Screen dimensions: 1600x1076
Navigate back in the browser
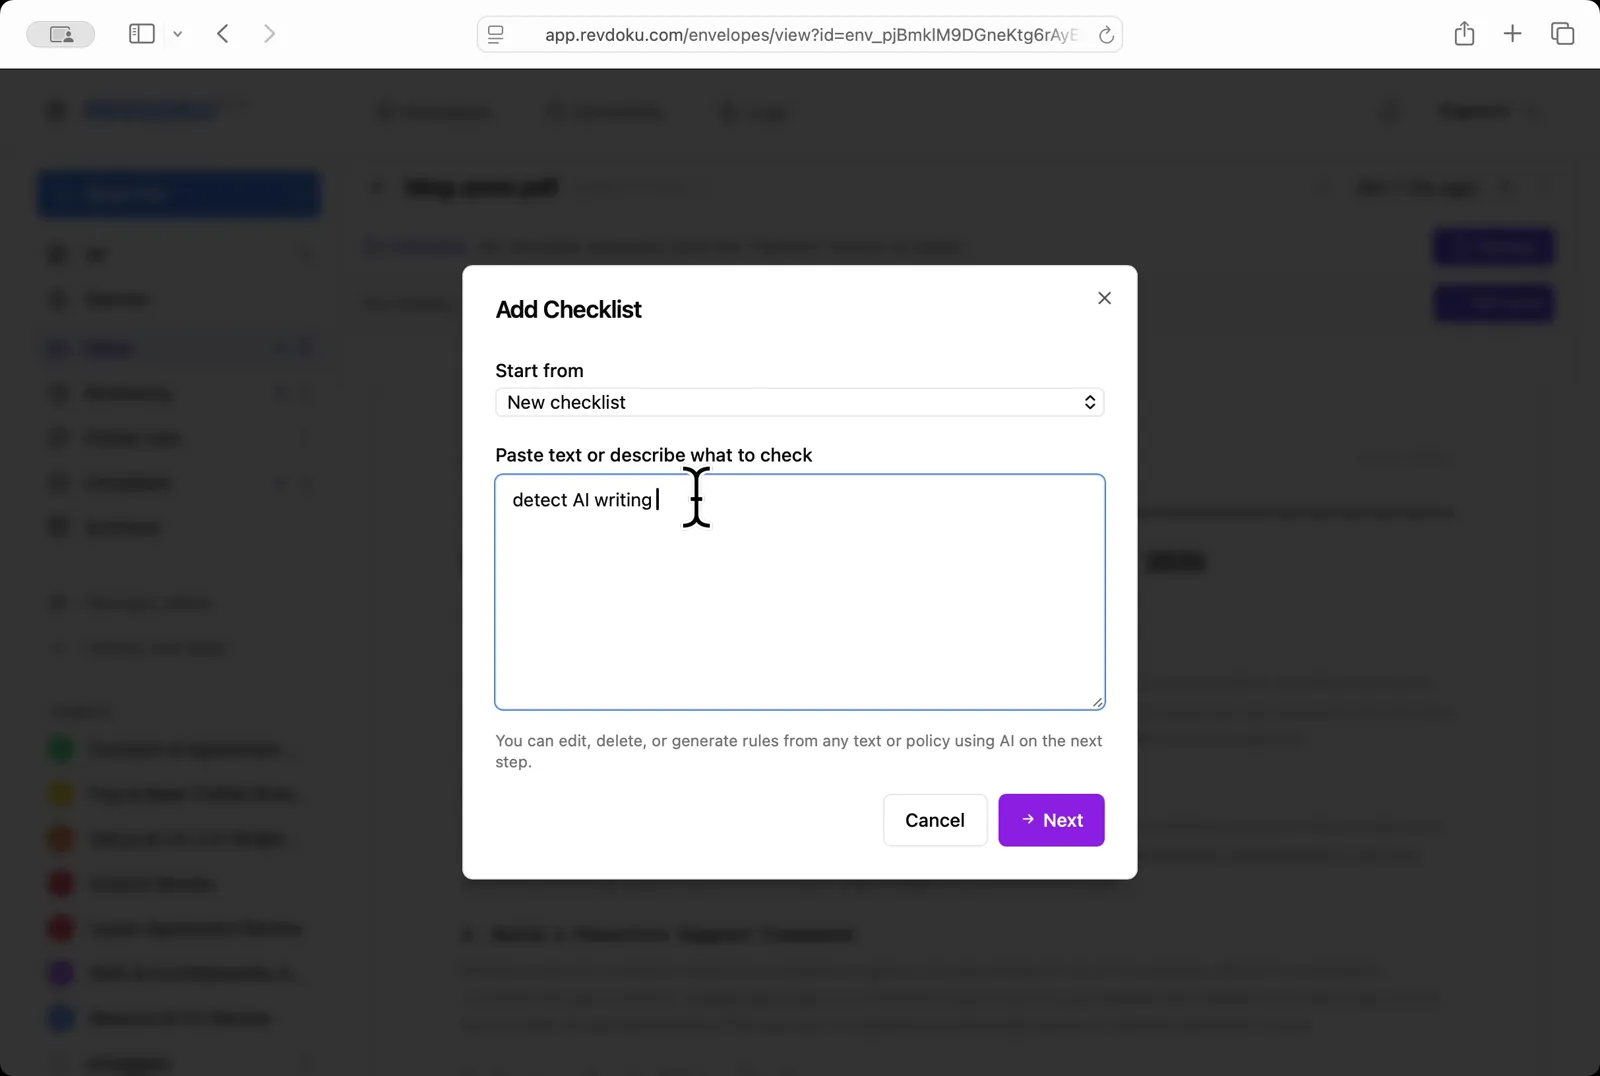click(x=223, y=33)
